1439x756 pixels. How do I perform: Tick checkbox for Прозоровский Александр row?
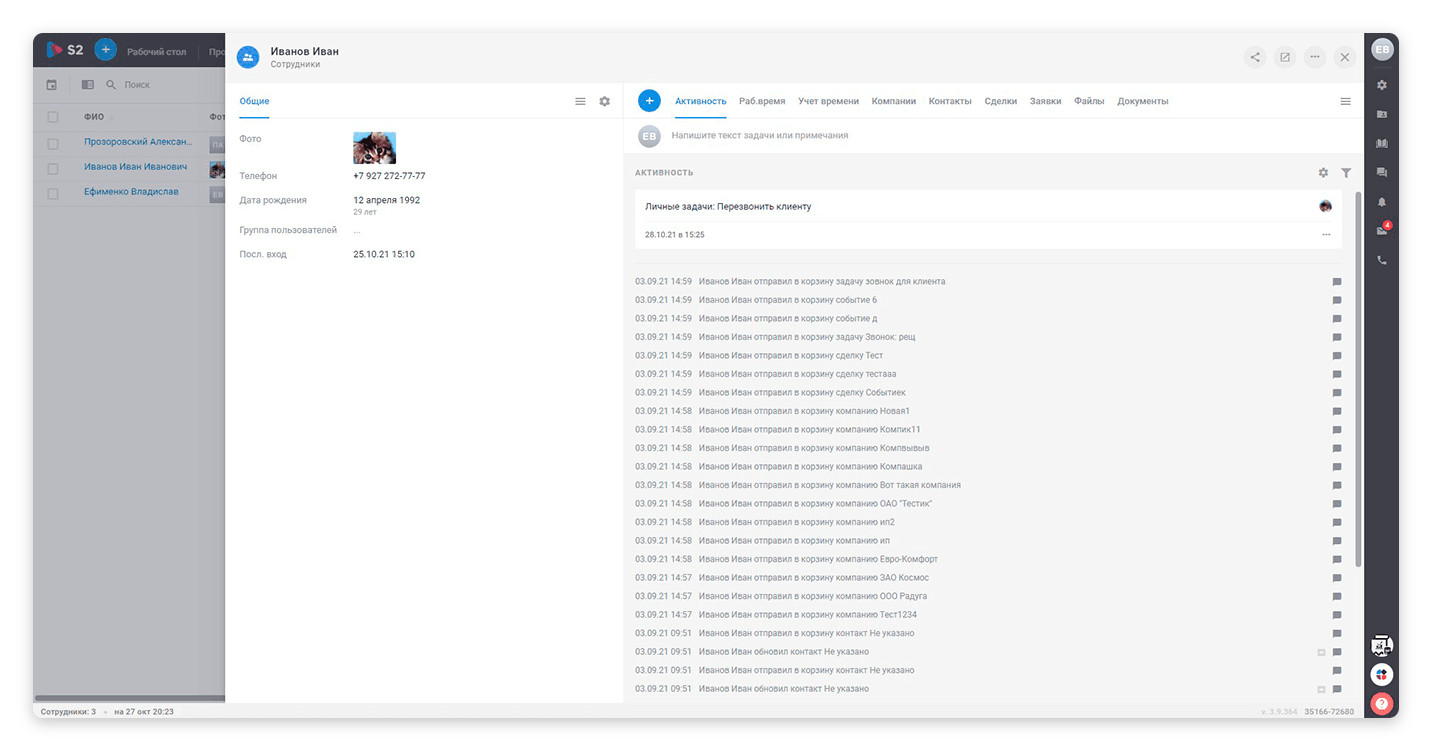click(53, 143)
